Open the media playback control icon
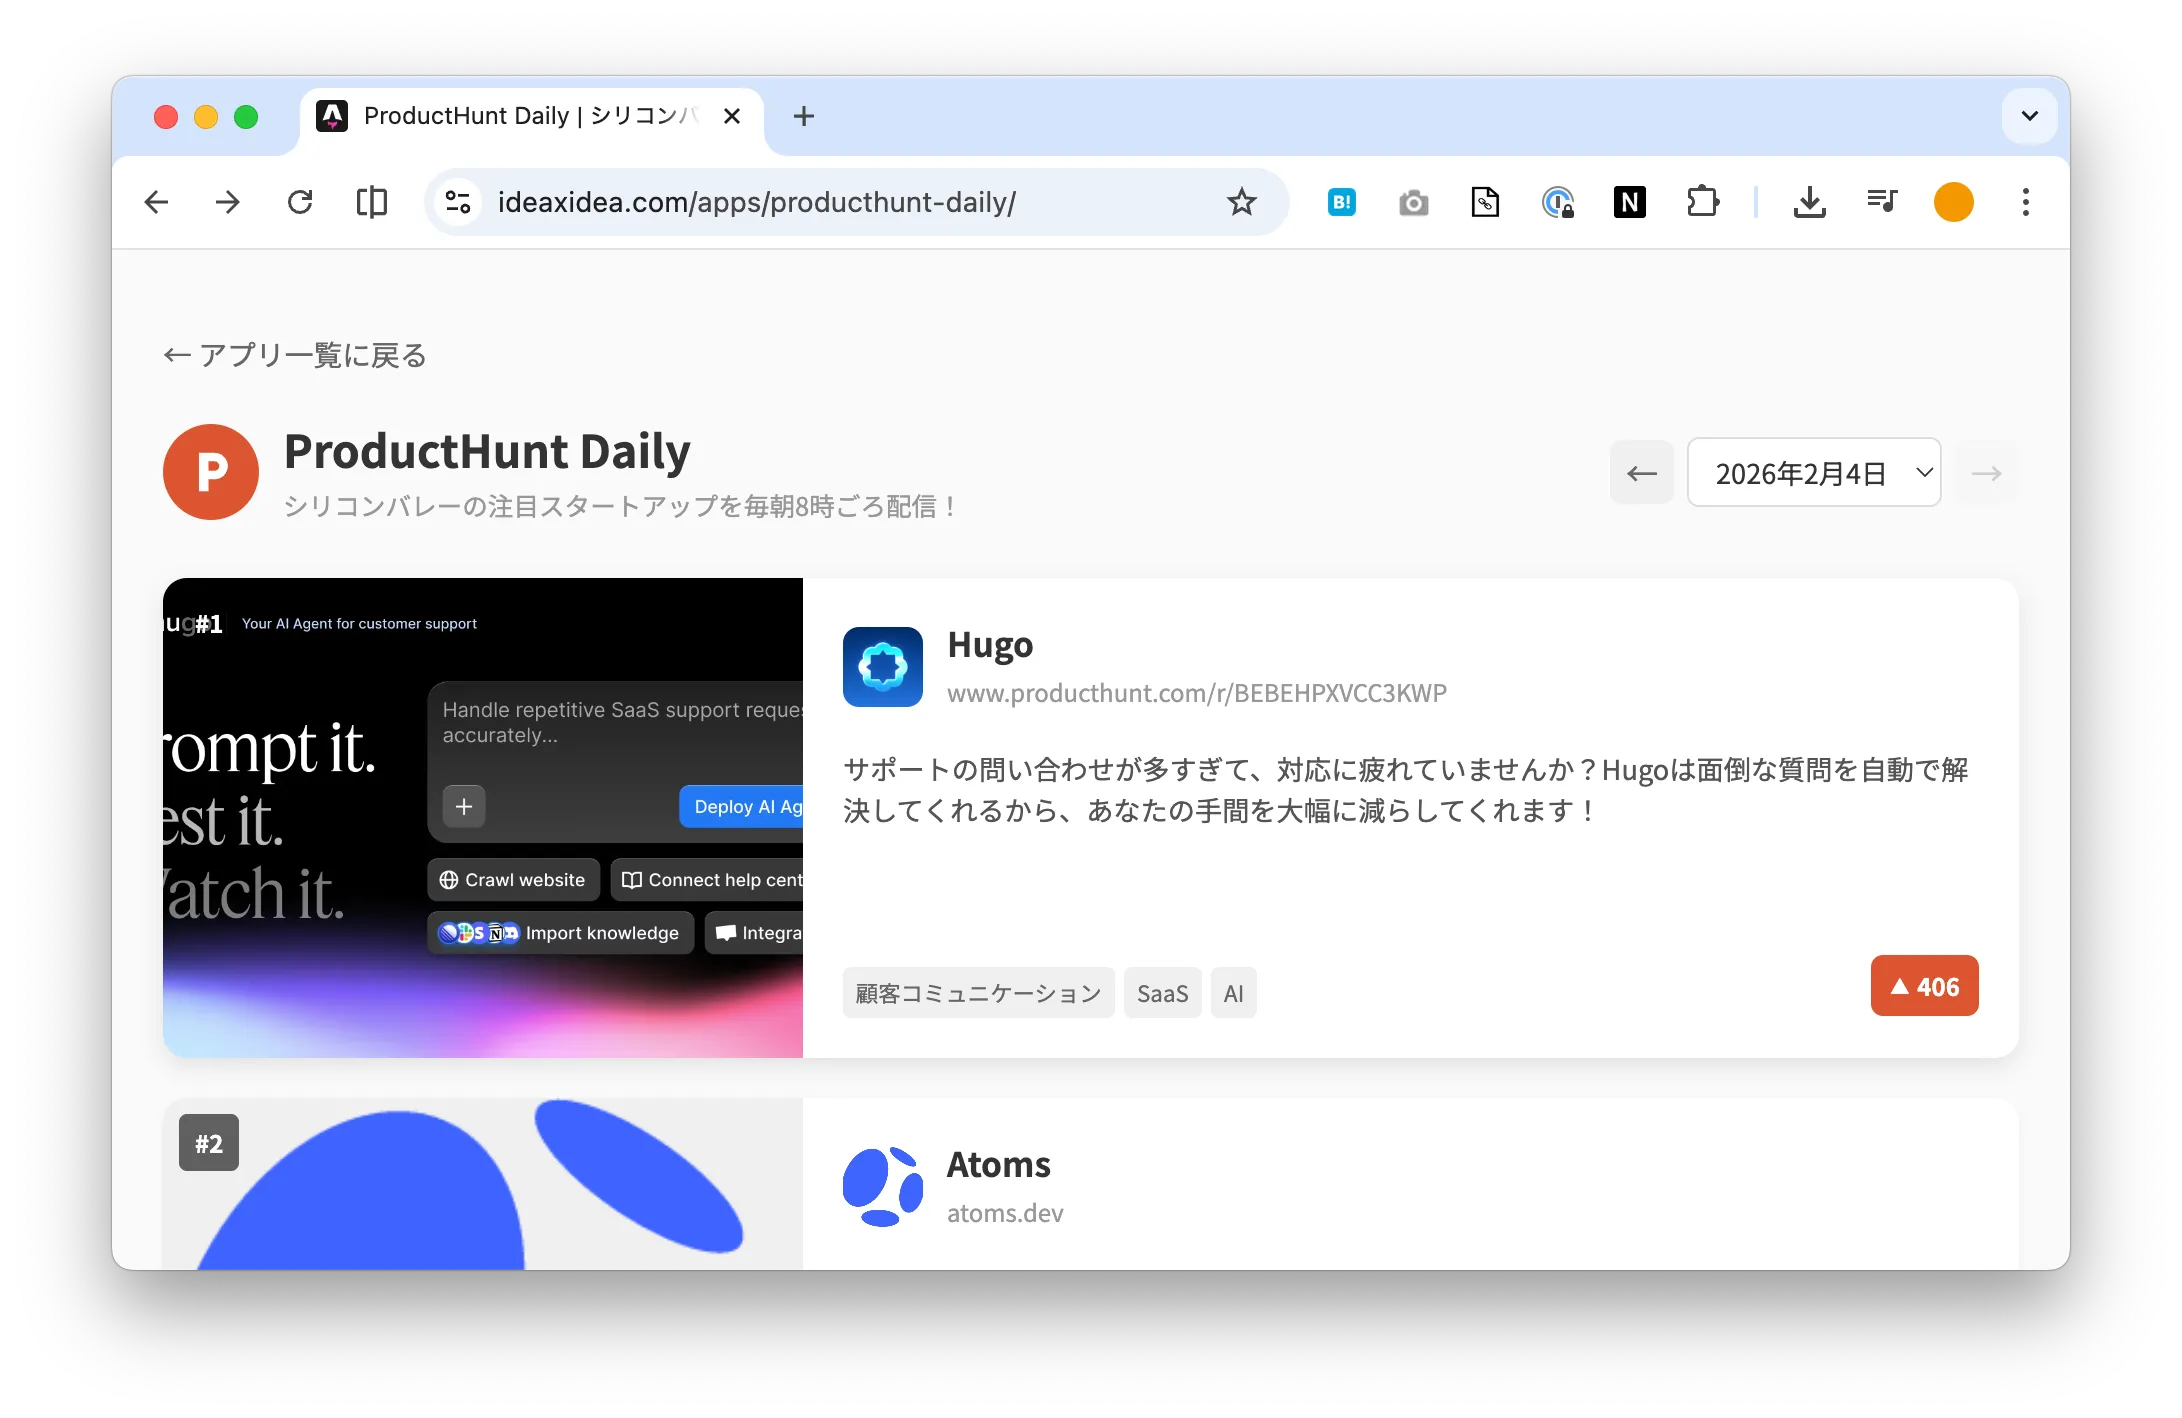 click(x=1881, y=202)
